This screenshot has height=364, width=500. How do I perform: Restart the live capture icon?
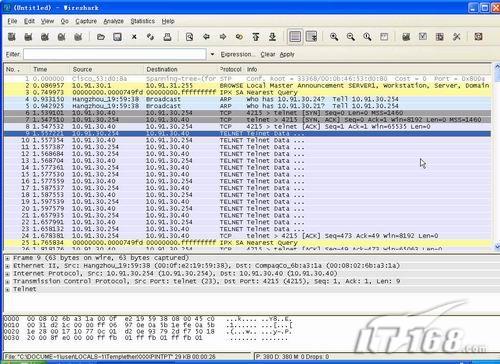pyautogui.click(x=78, y=37)
